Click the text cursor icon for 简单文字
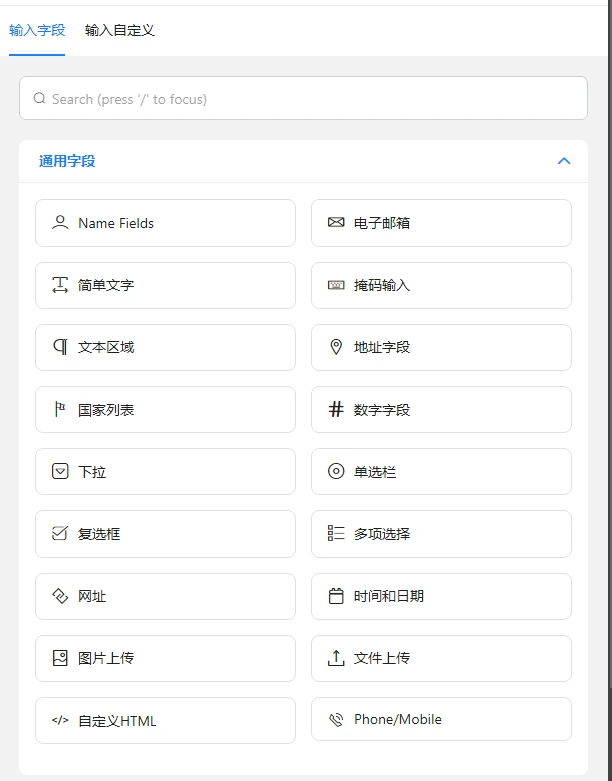Image resolution: width=612 pixels, height=781 pixels. [x=60, y=285]
